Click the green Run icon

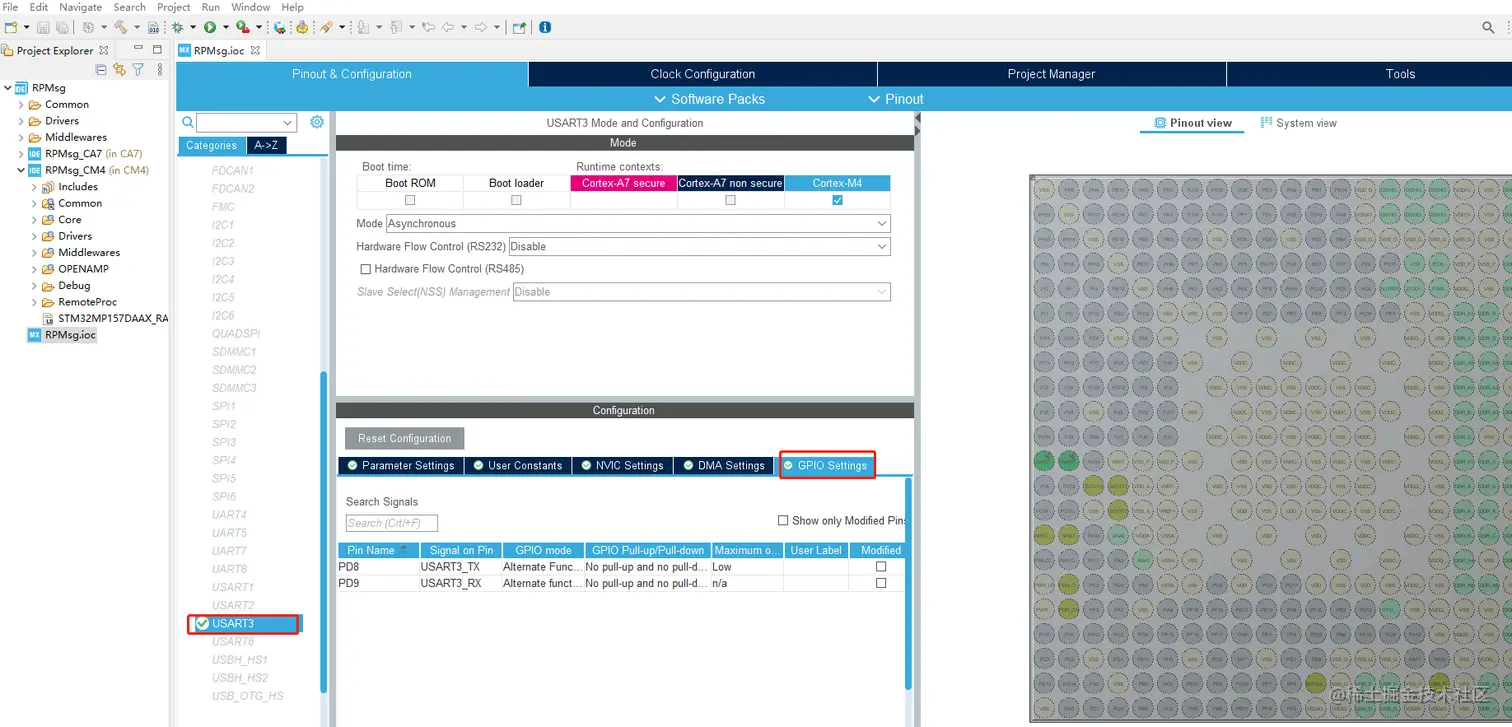[210, 28]
